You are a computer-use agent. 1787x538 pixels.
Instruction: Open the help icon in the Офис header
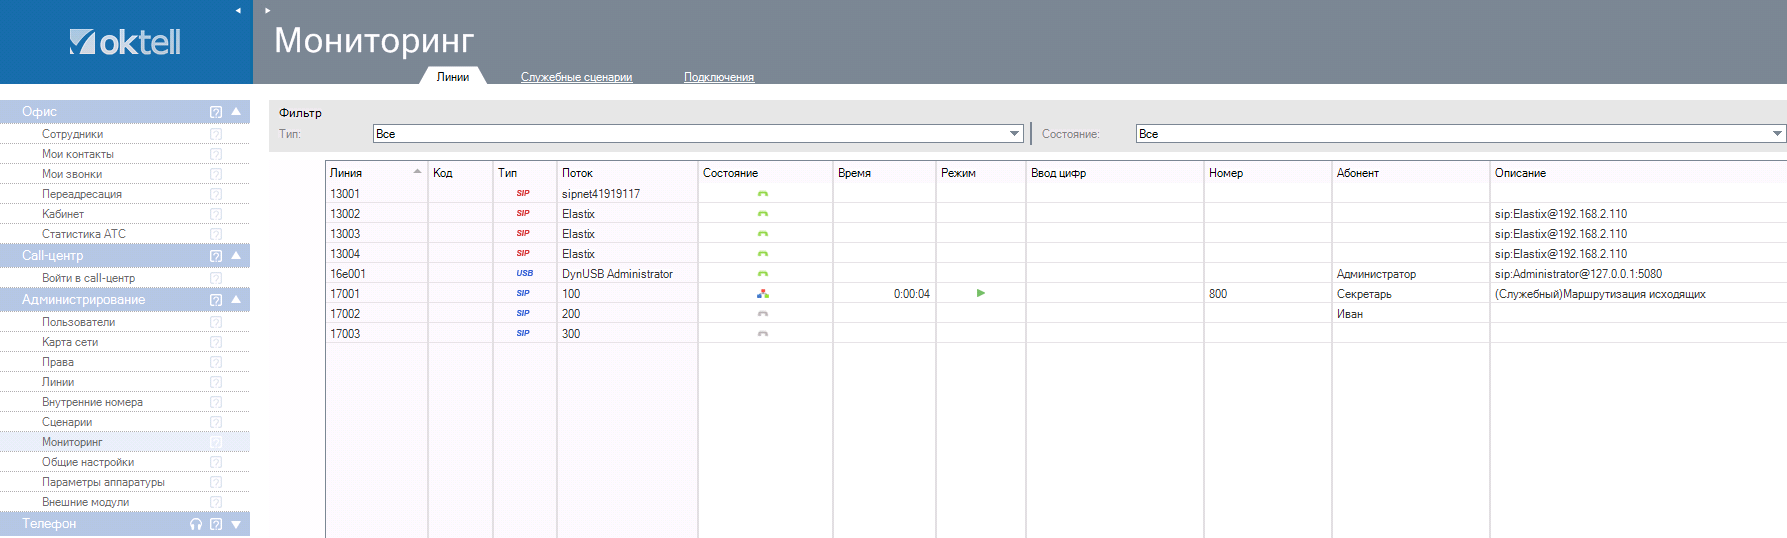pyautogui.click(x=216, y=112)
